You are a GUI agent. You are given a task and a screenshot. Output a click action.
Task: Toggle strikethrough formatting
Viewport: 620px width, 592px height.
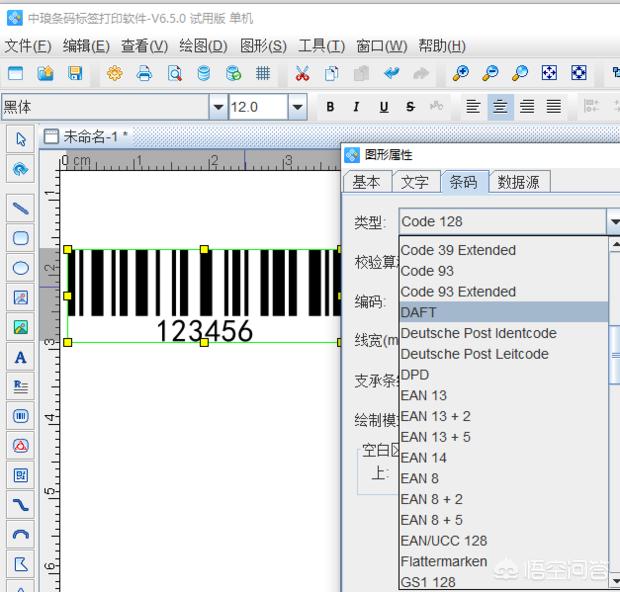[x=410, y=107]
